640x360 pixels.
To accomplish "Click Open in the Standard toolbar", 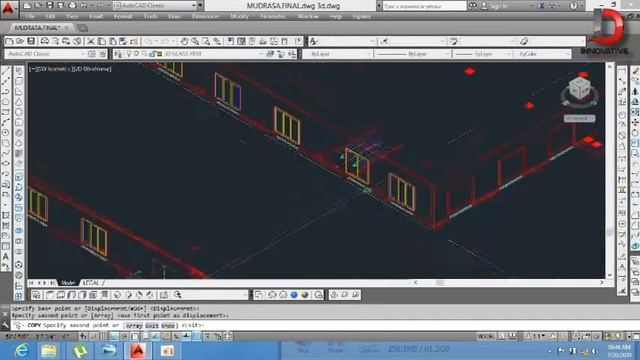I will pos(20,41).
